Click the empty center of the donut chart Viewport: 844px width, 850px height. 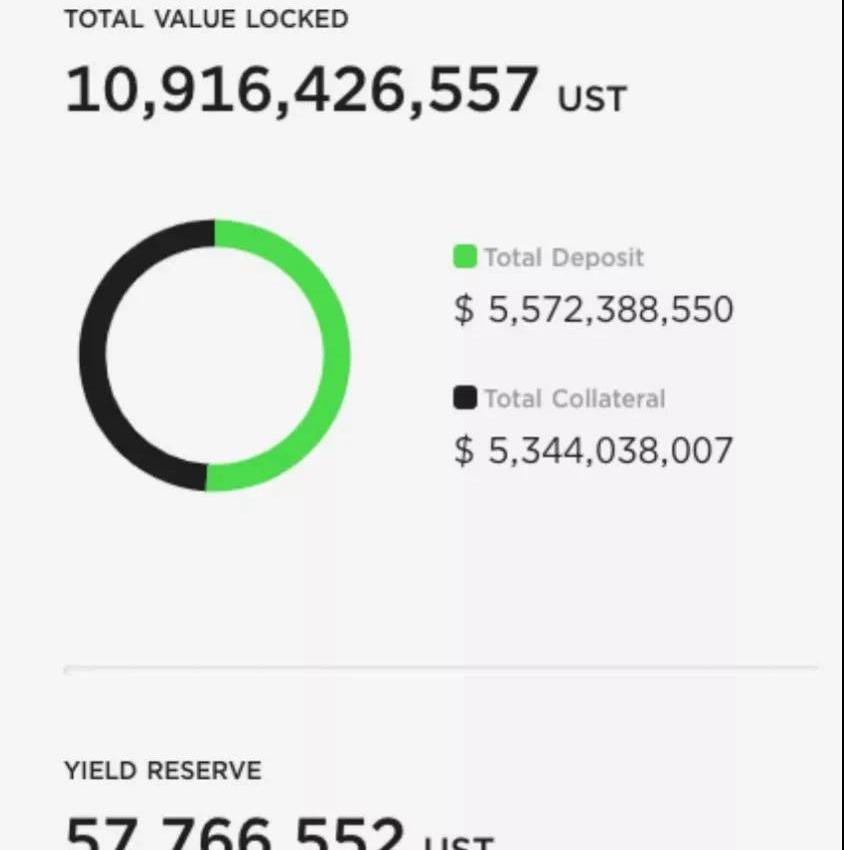tap(214, 355)
